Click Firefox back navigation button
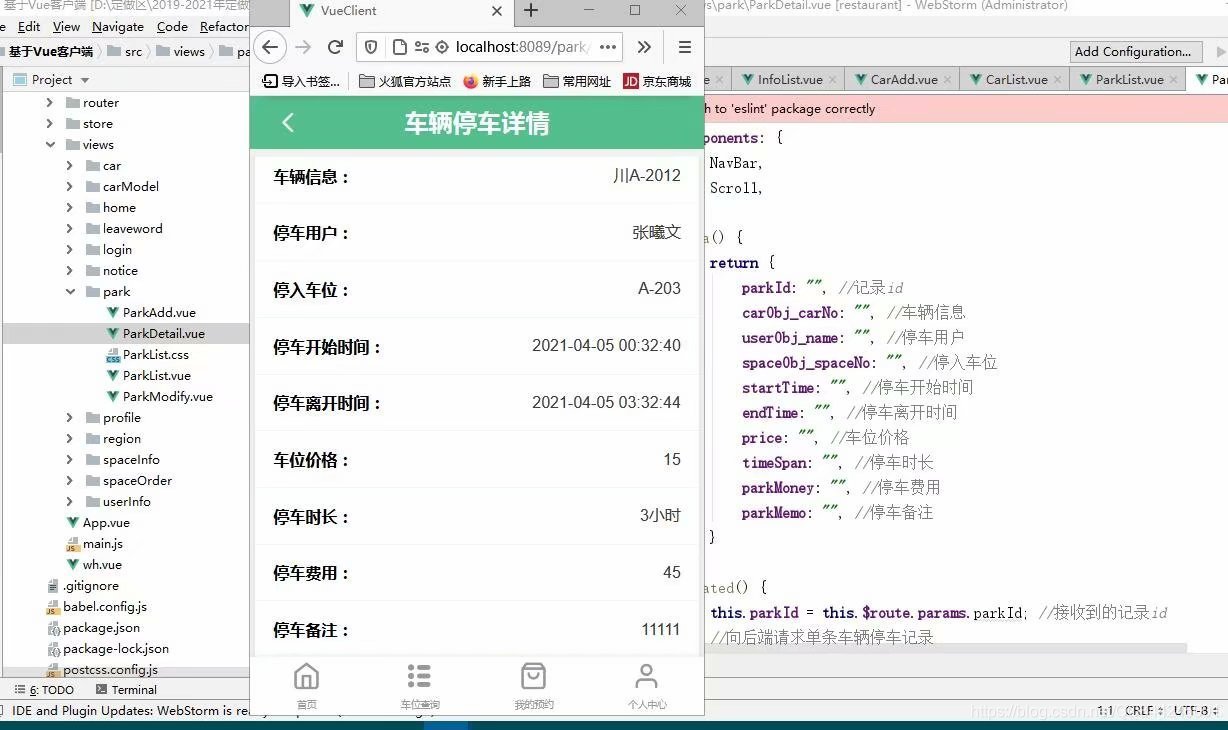Image resolution: width=1228 pixels, height=730 pixels. pos(270,47)
